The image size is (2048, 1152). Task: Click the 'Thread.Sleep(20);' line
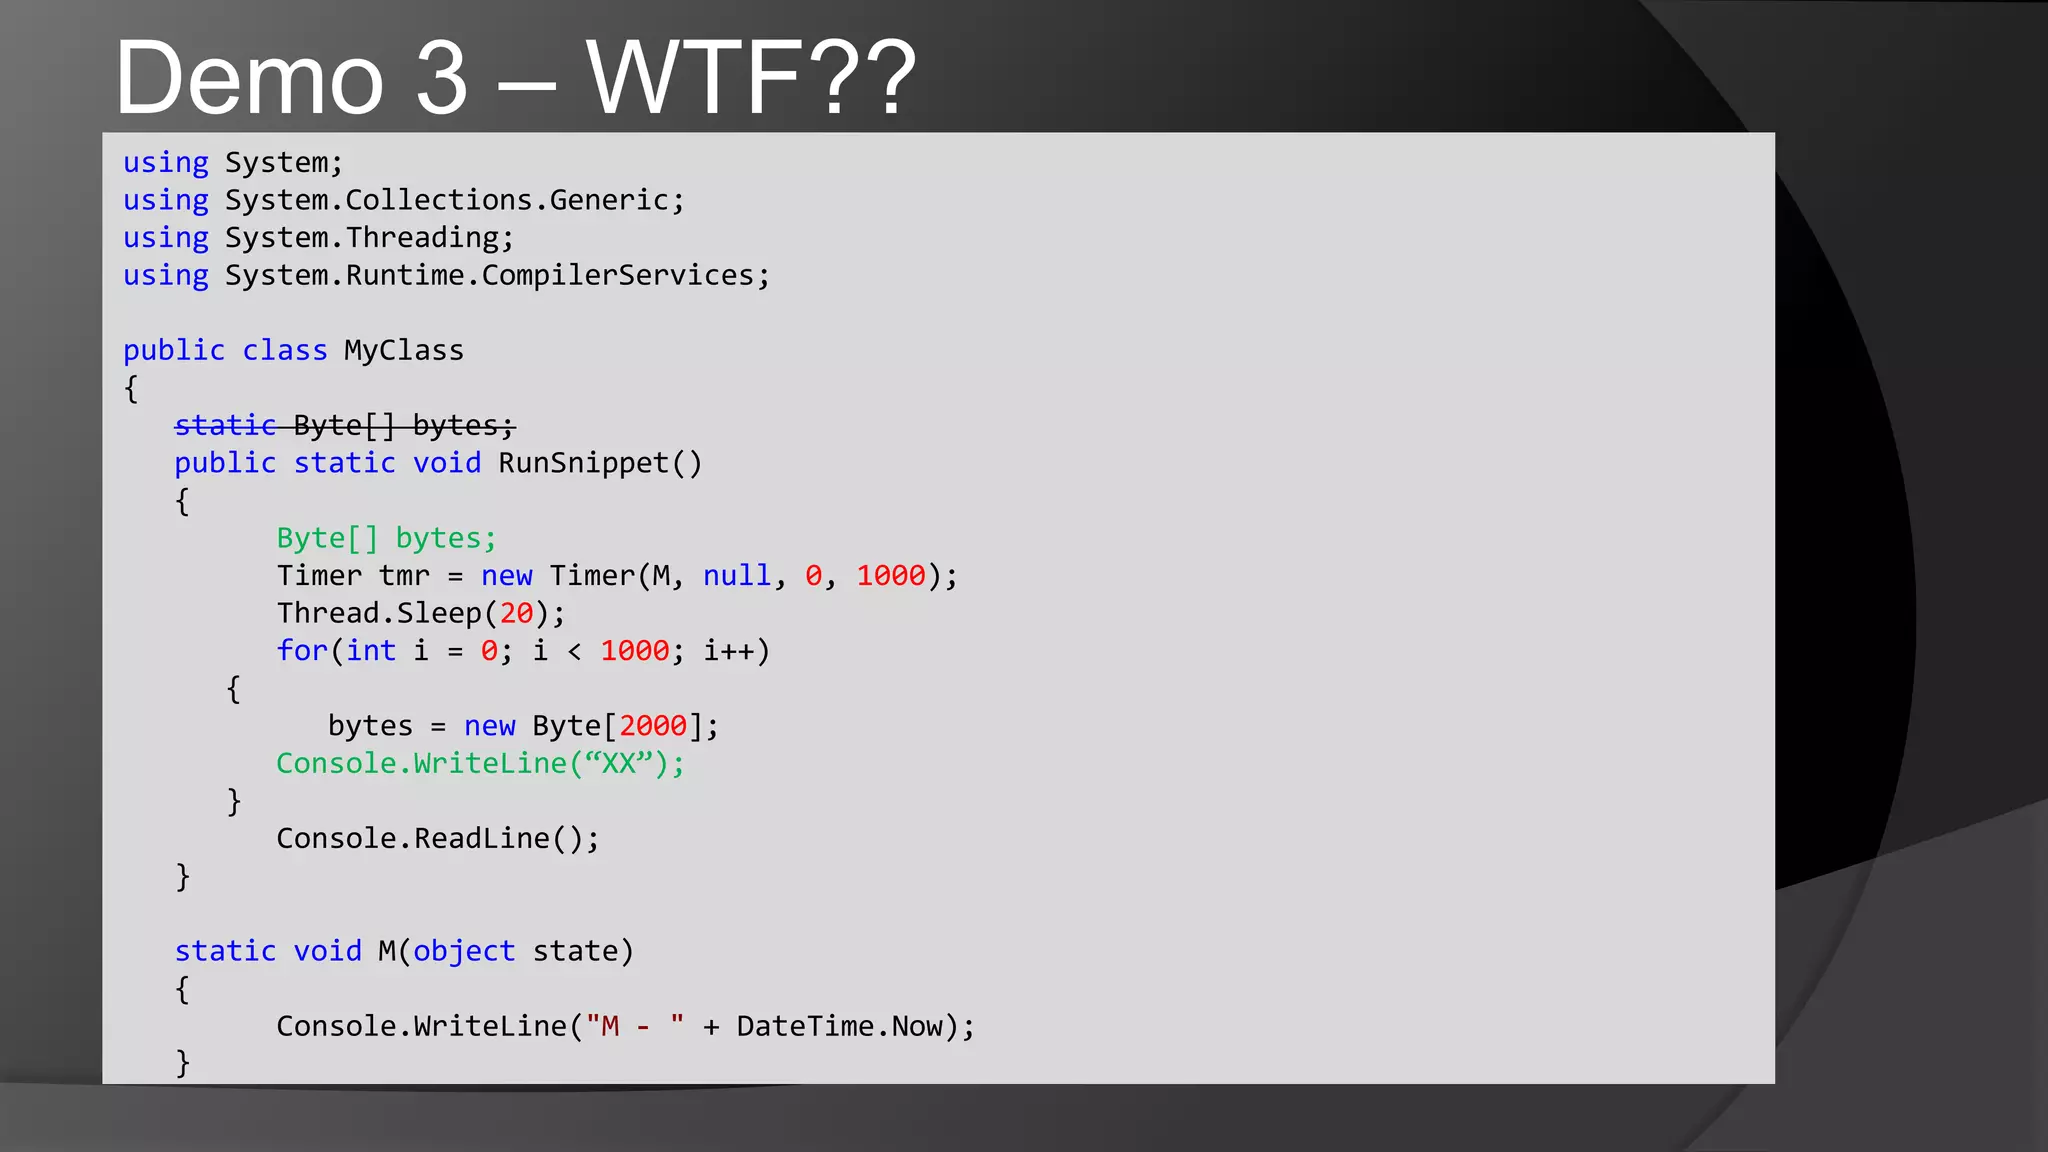tap(421, 614)
